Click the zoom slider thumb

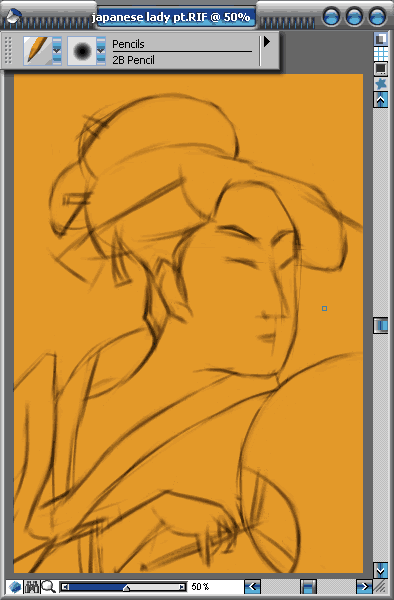[x=126, y=587]
